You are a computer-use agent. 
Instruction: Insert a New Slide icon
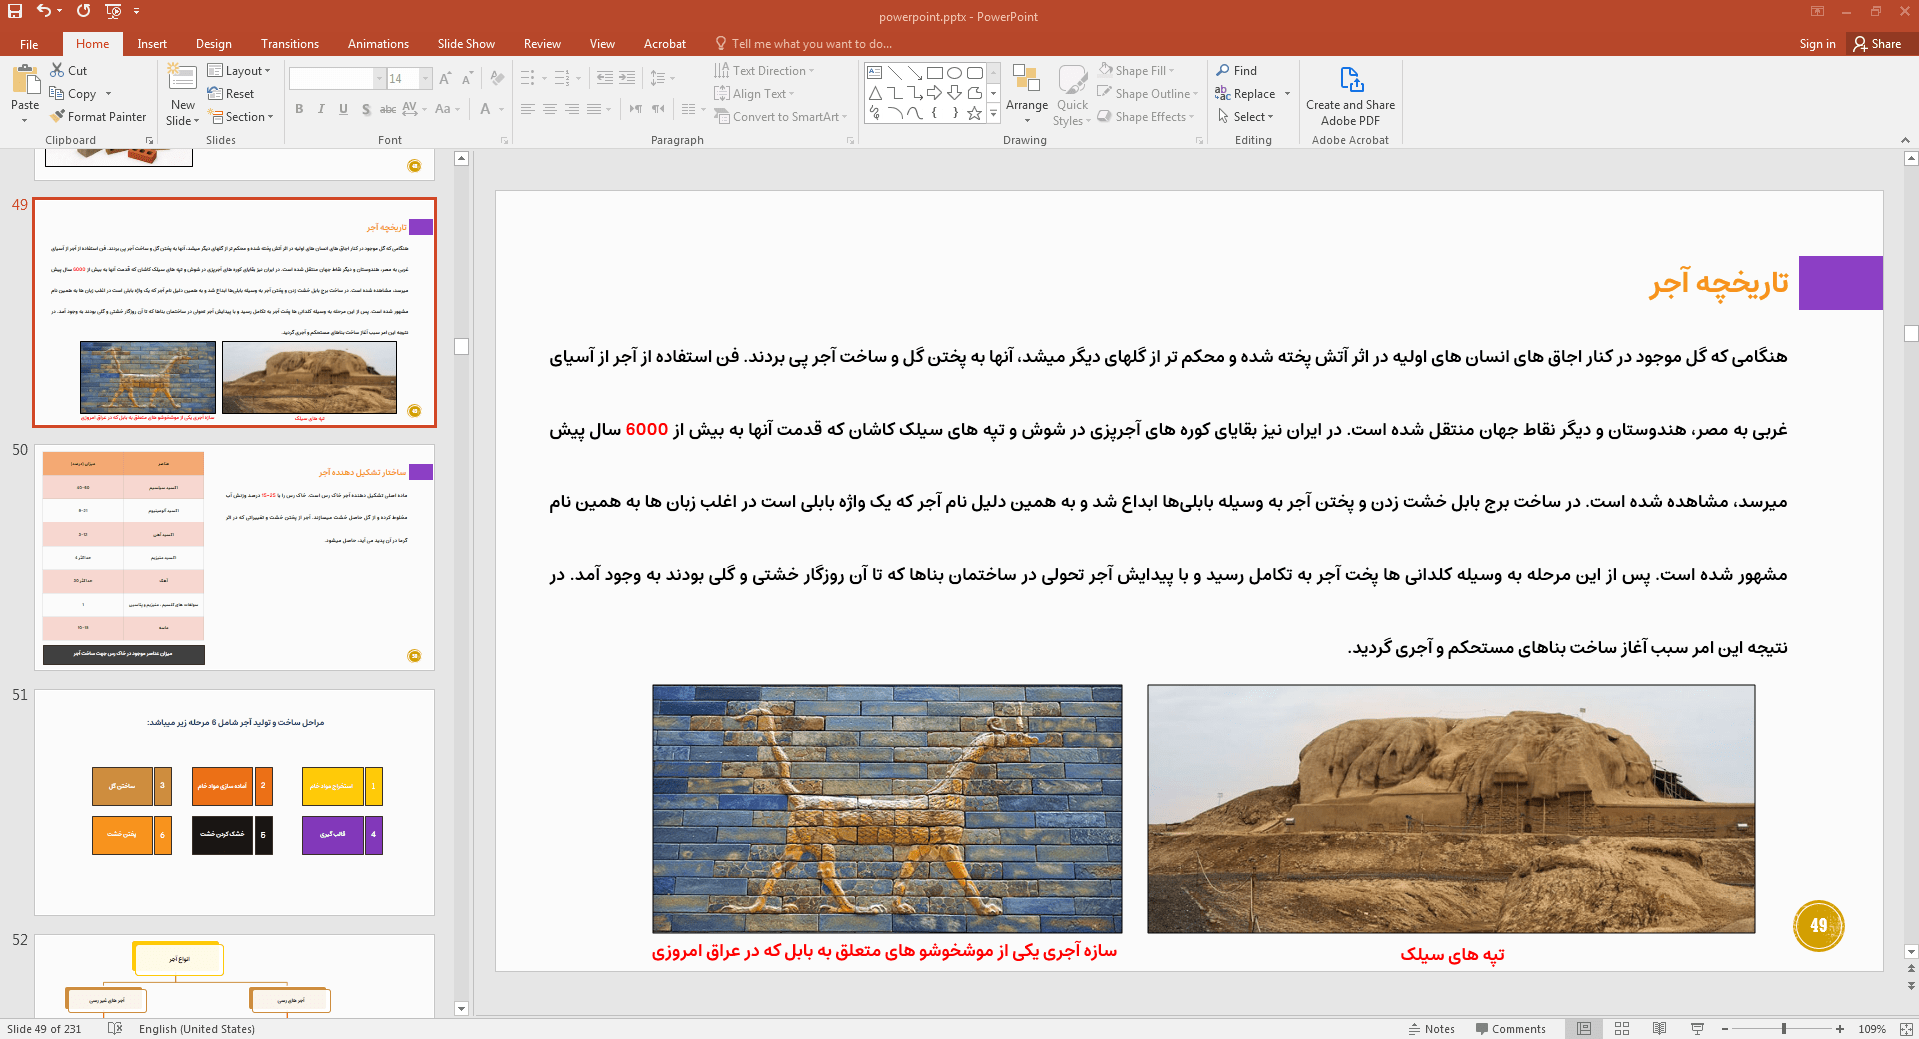(182, 77)
